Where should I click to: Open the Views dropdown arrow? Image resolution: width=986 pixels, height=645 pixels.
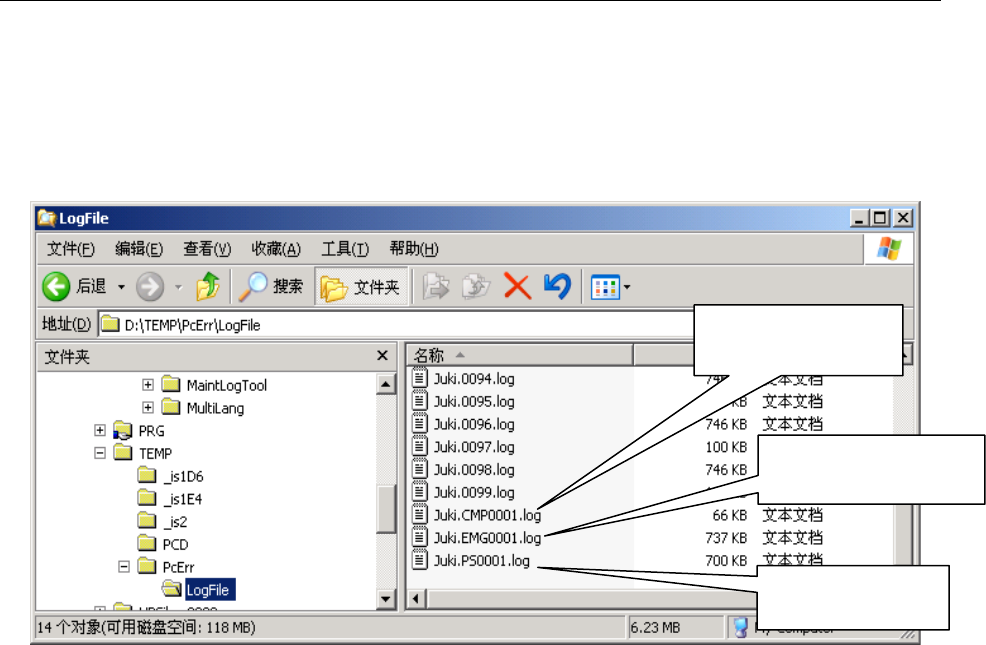[627, 288]
